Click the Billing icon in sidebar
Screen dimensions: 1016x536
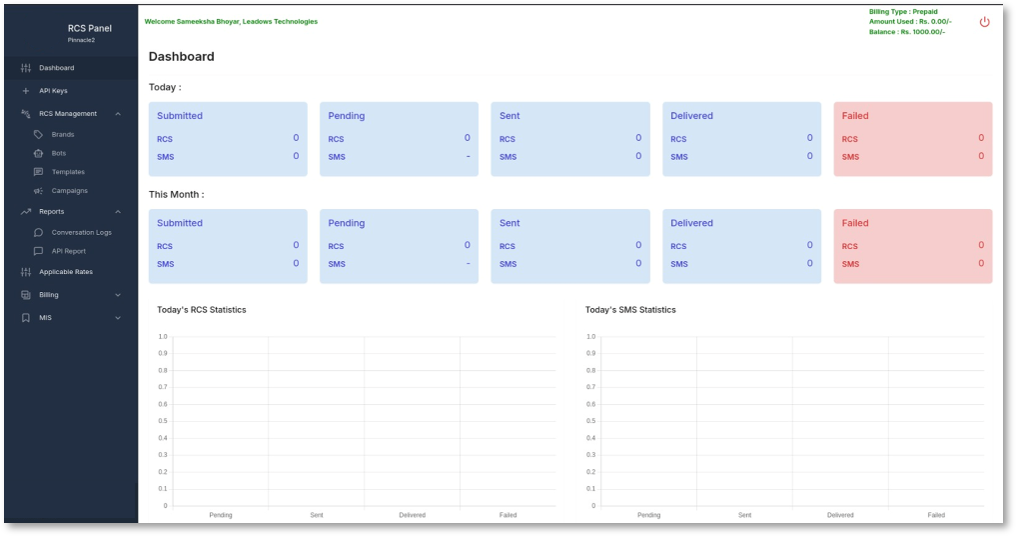click(26, 295)
